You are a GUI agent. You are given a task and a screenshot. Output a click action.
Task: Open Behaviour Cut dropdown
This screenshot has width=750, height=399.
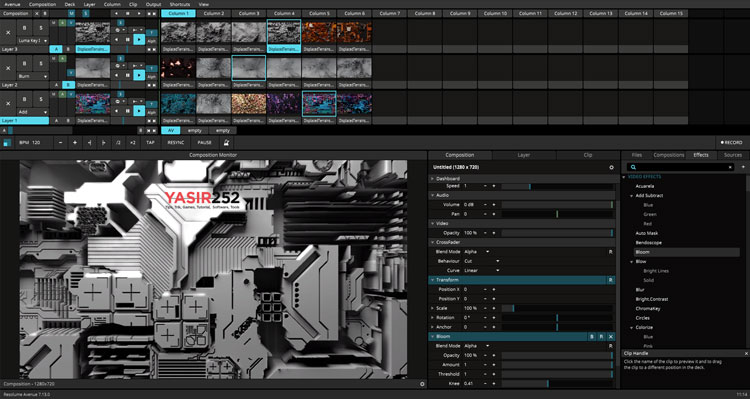tap(481, 261)
